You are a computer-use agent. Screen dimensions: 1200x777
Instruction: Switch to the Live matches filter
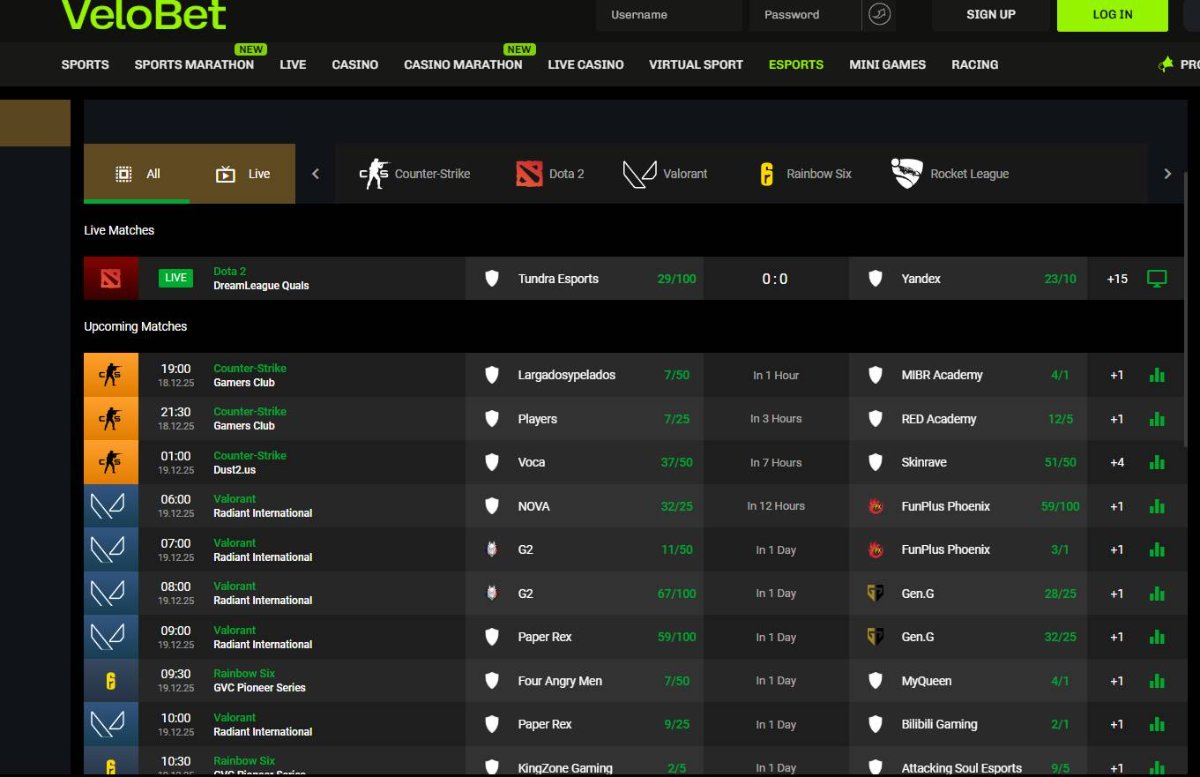243,174
